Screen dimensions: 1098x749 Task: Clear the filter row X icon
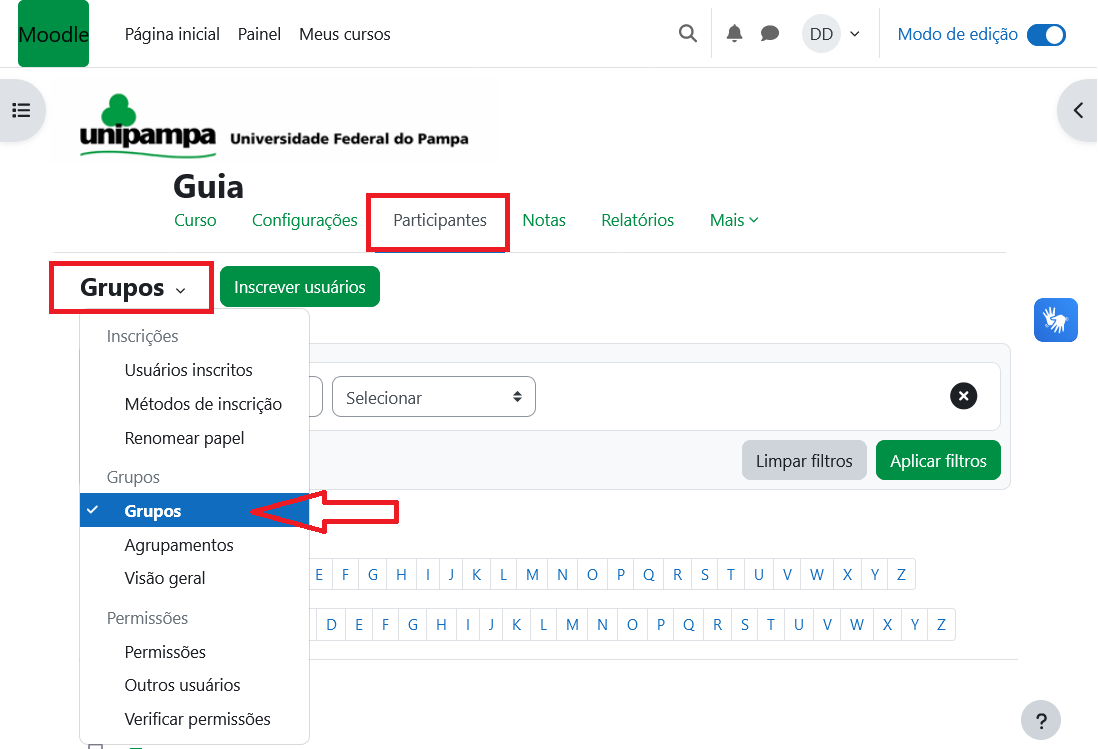click(x=963, y=397)
